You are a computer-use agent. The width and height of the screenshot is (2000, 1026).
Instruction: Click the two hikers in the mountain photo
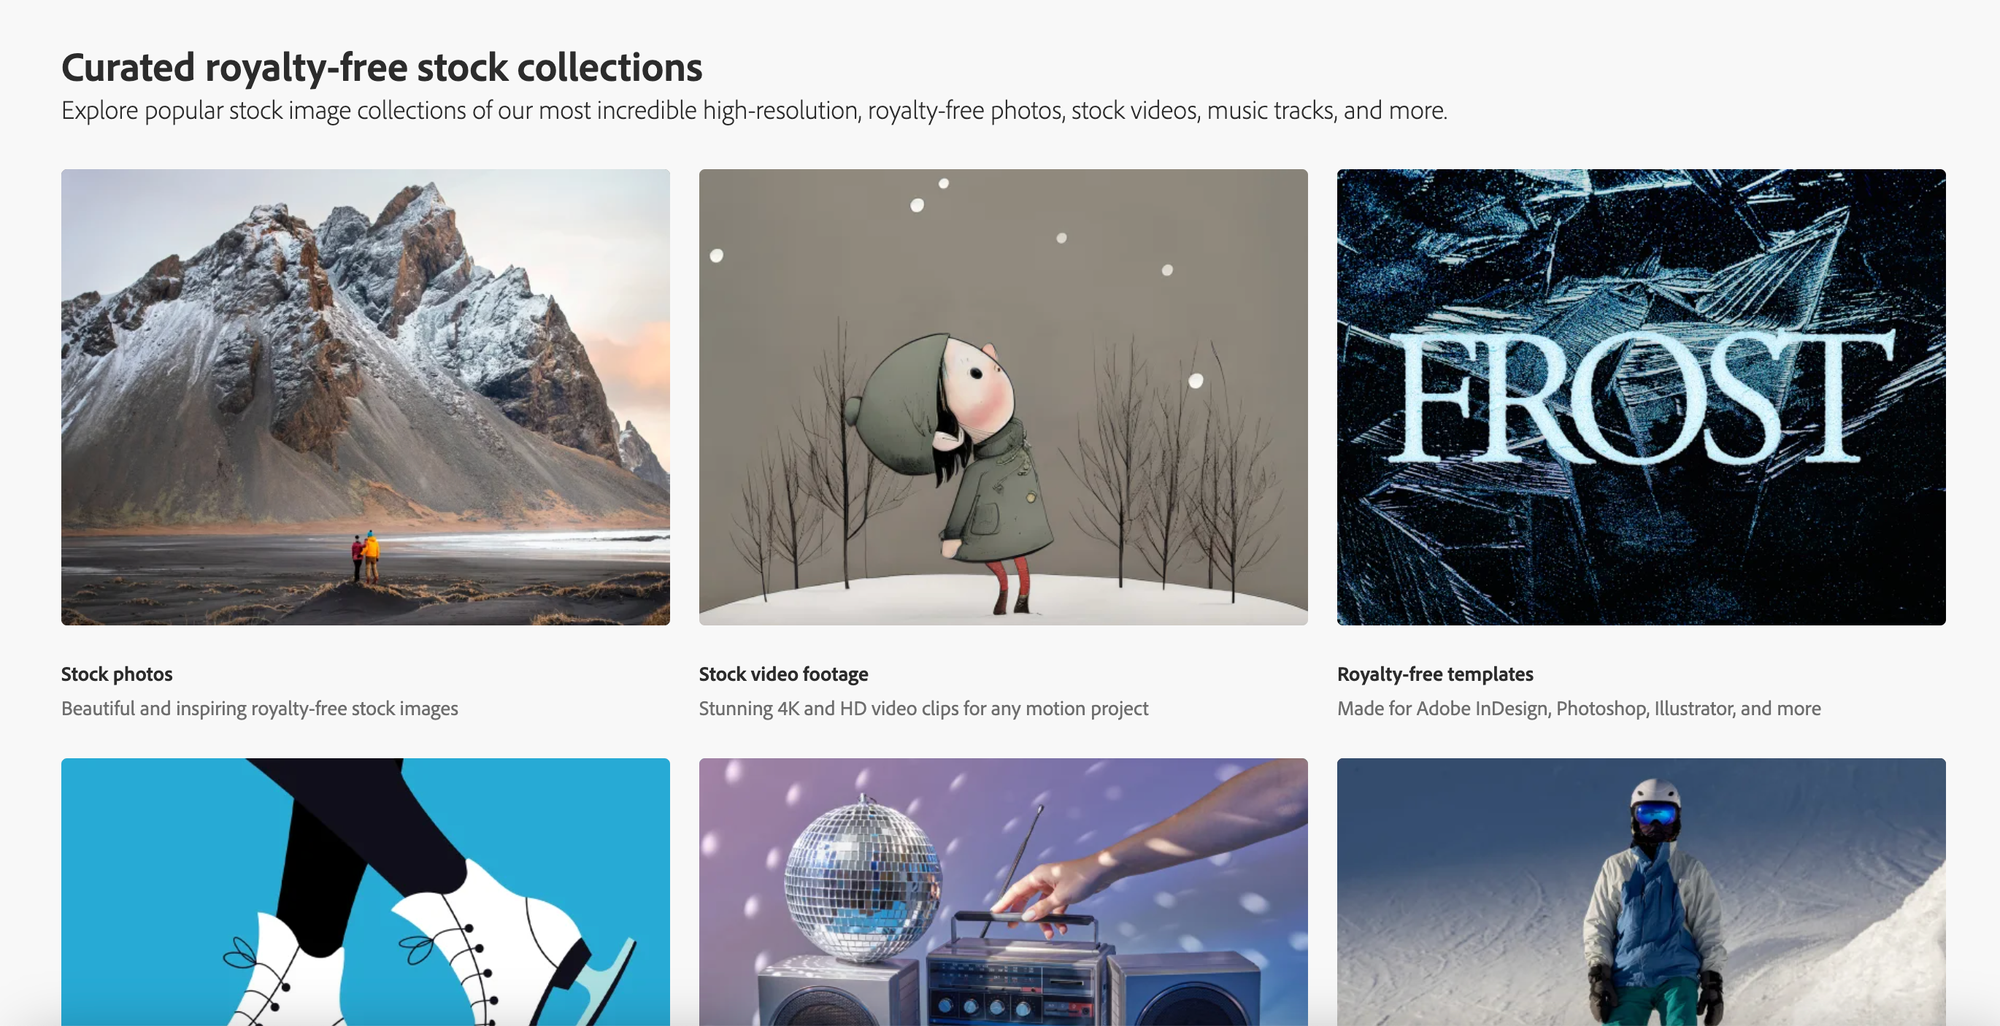[365, 556]
